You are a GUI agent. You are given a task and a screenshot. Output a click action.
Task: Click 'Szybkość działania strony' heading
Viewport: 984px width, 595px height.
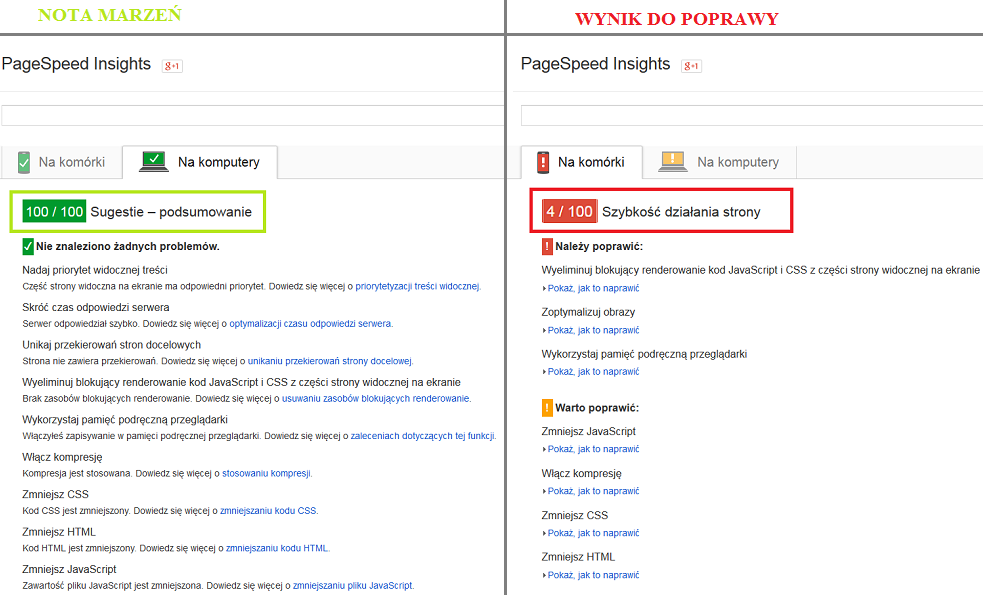coord(681,212)
